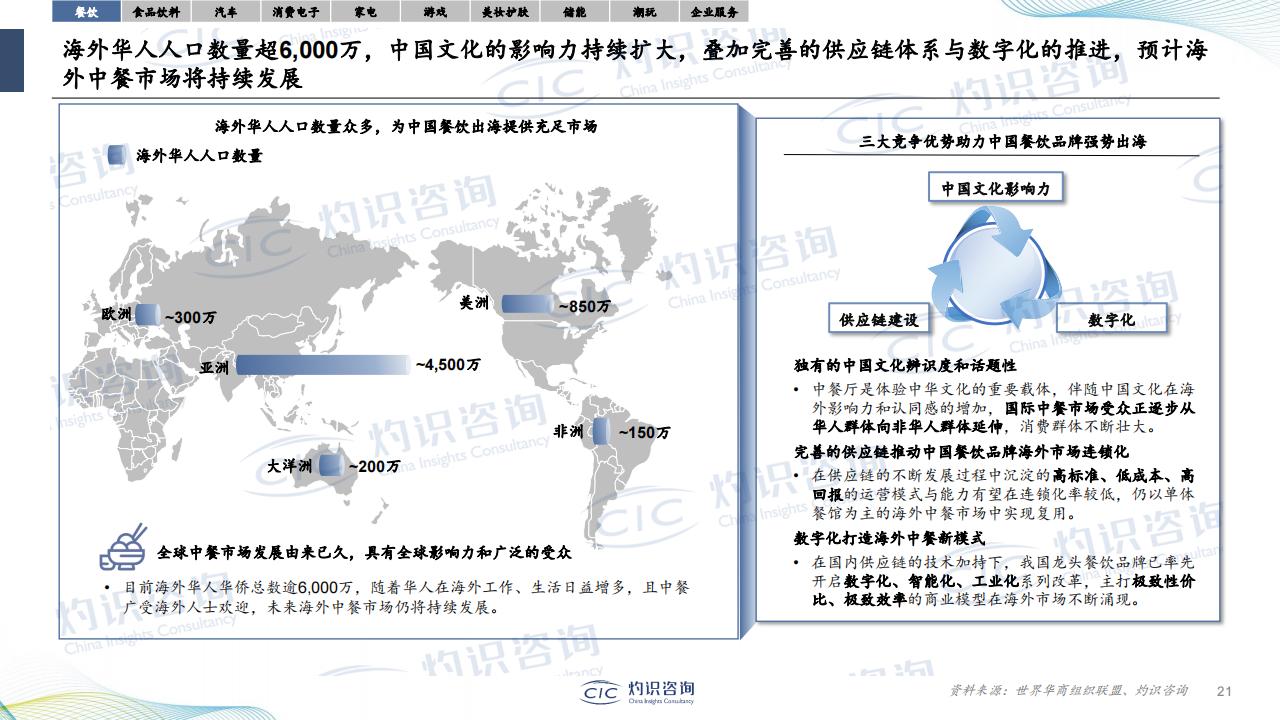Click the 亚洲 ~4,500万 bar
The height and width of the screenshot is (720, 1280).
point(323,365)
